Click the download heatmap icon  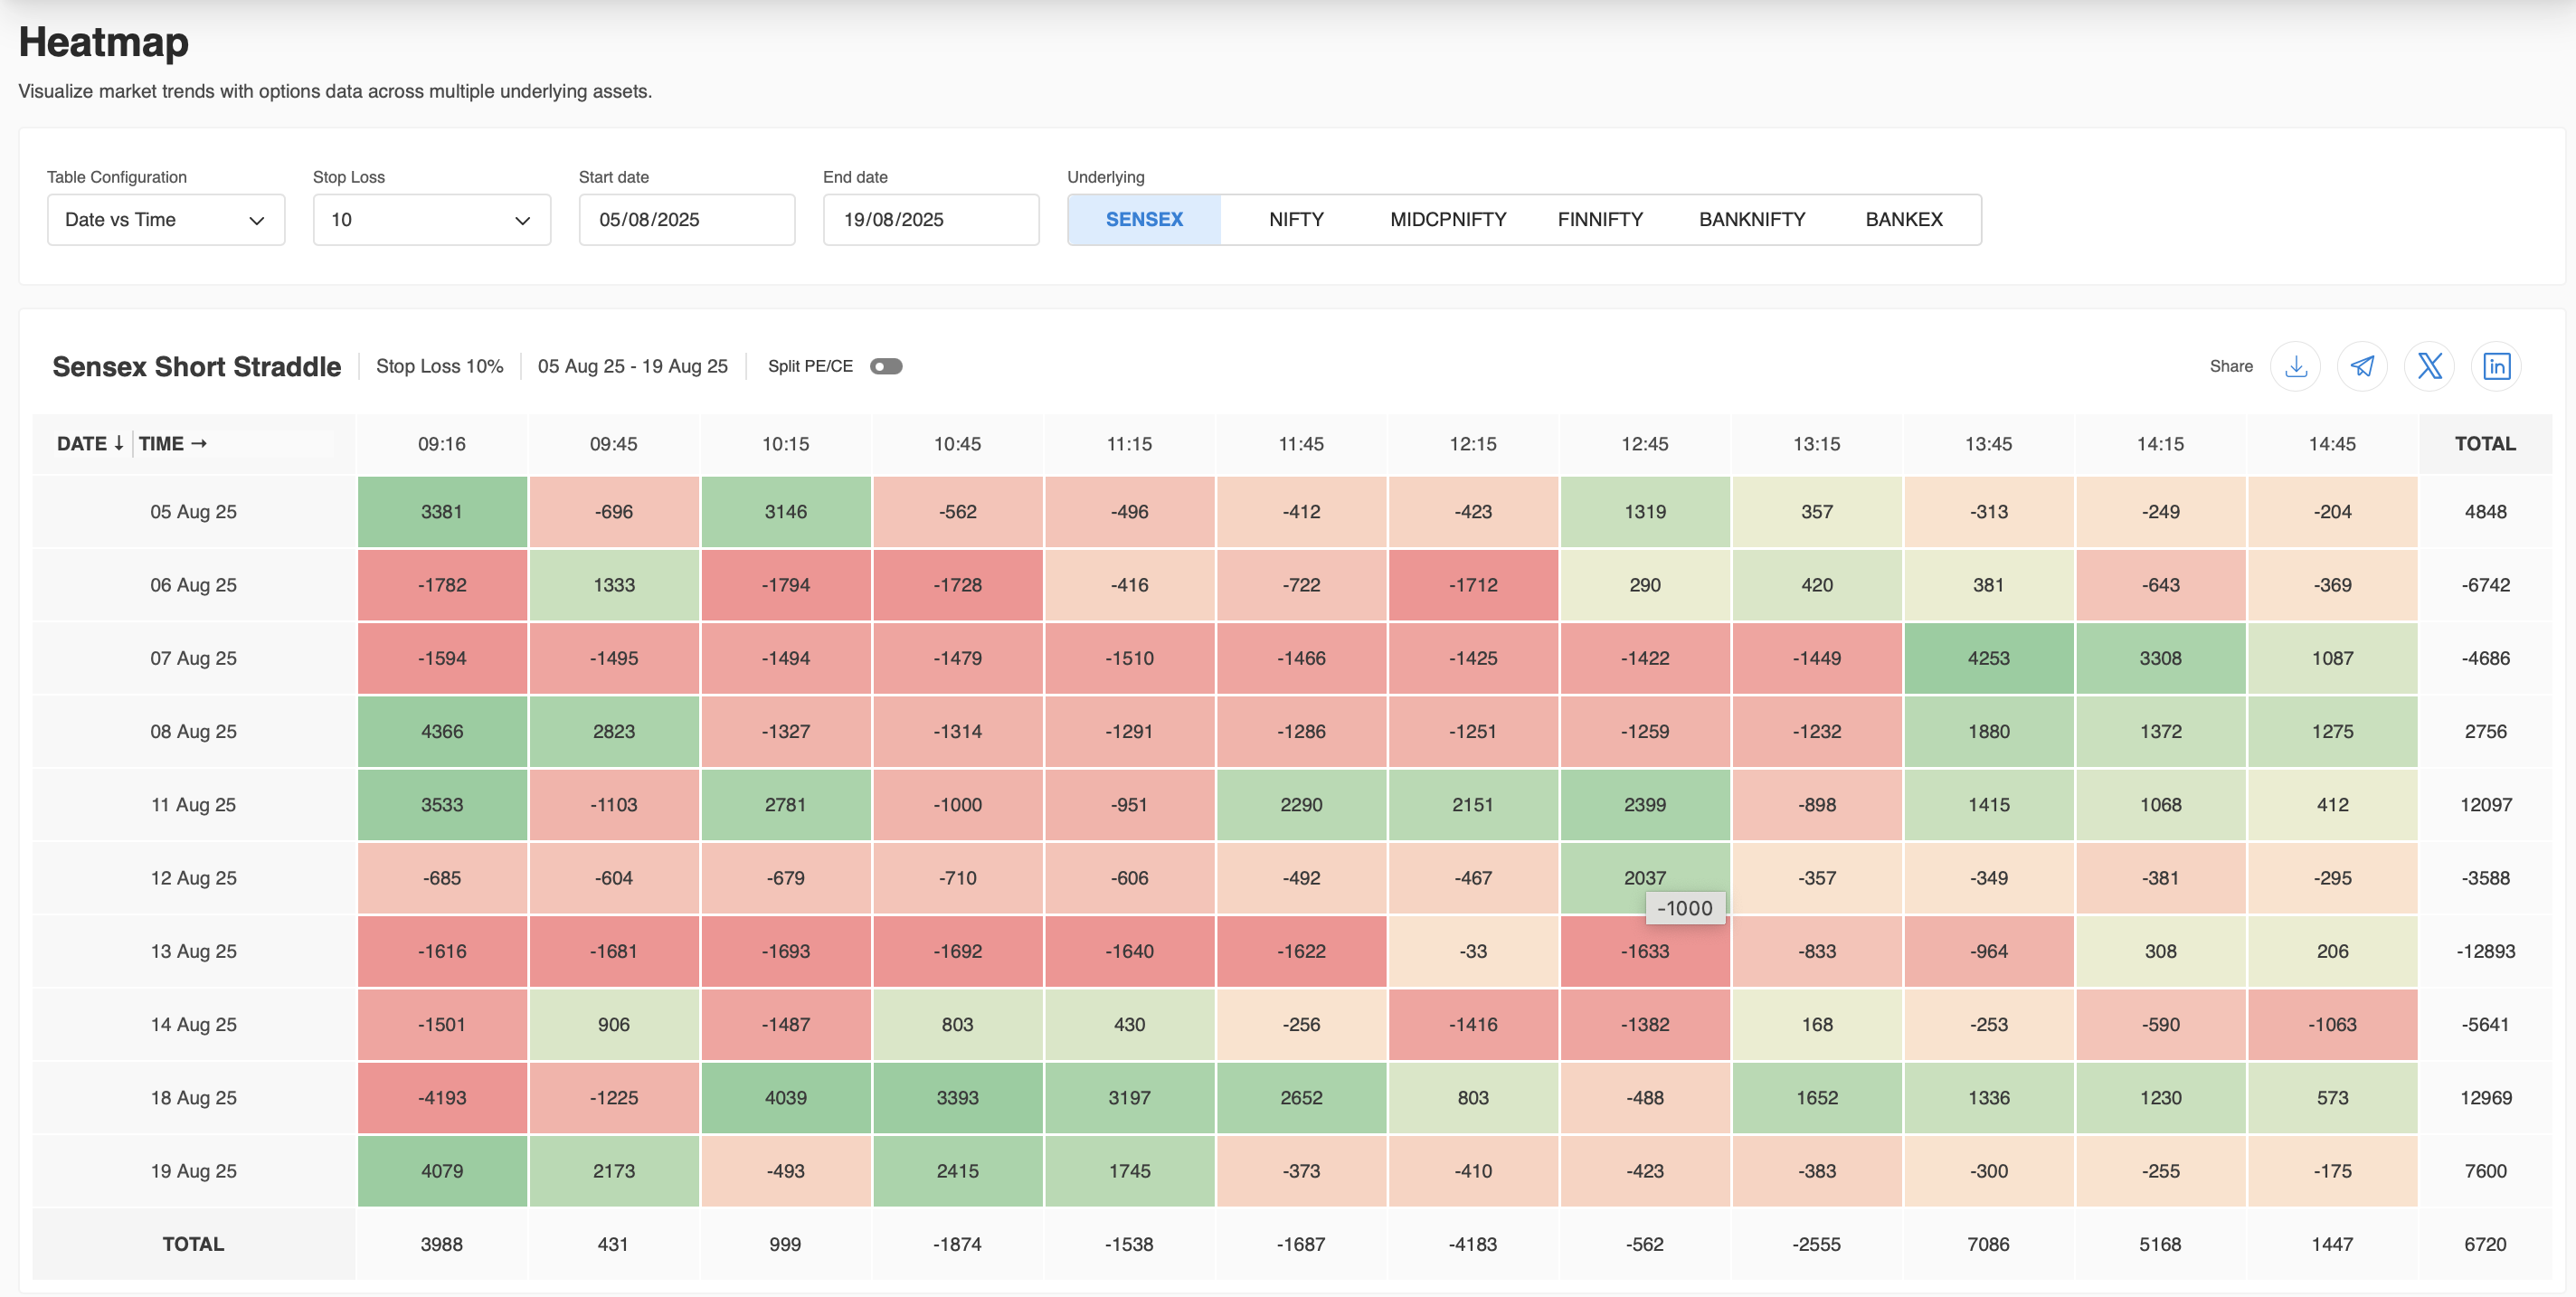pos(2295,366)
